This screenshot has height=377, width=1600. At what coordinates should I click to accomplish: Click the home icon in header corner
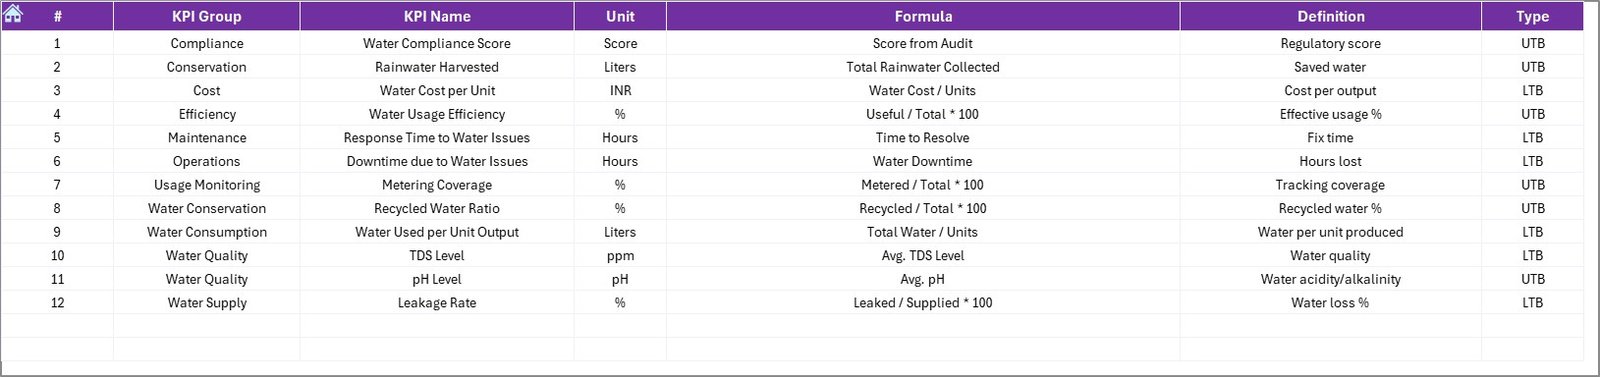point(13,14)
